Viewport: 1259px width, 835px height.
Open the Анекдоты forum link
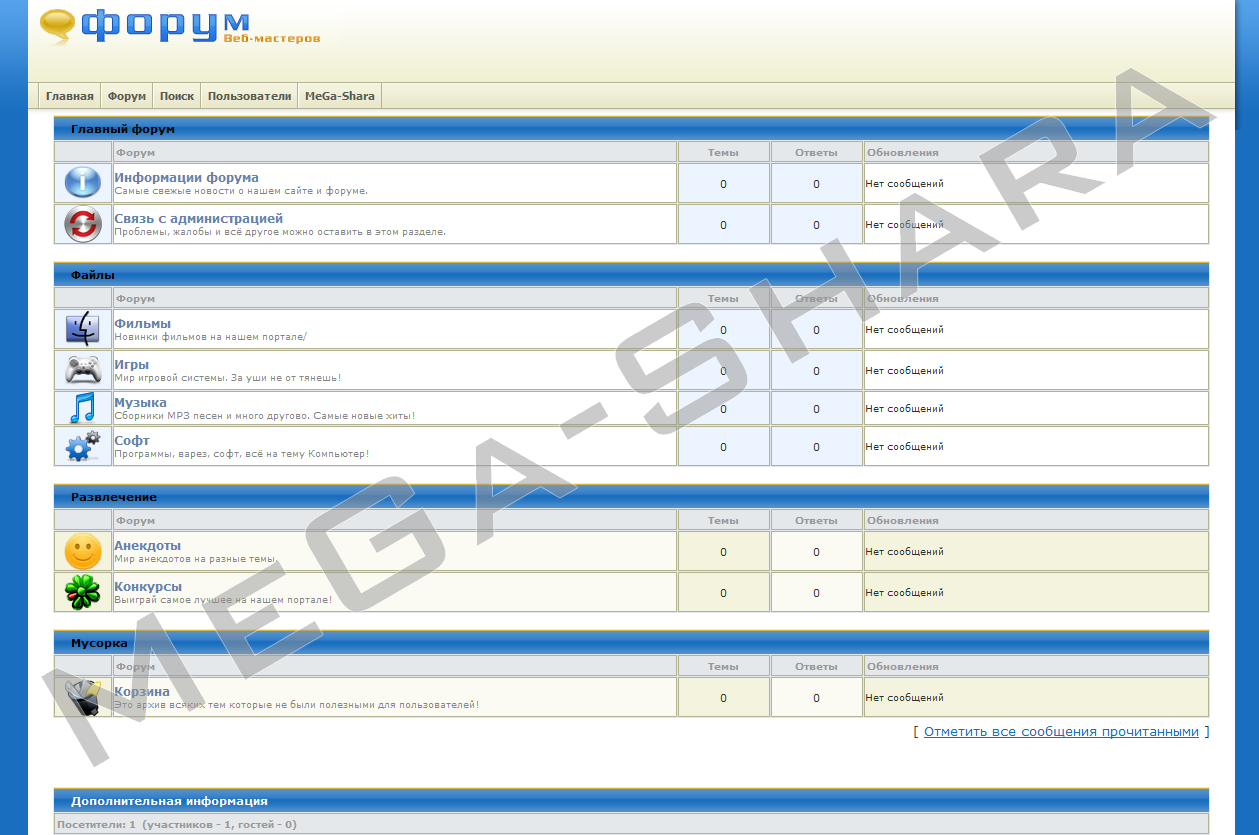click(148, 545)
